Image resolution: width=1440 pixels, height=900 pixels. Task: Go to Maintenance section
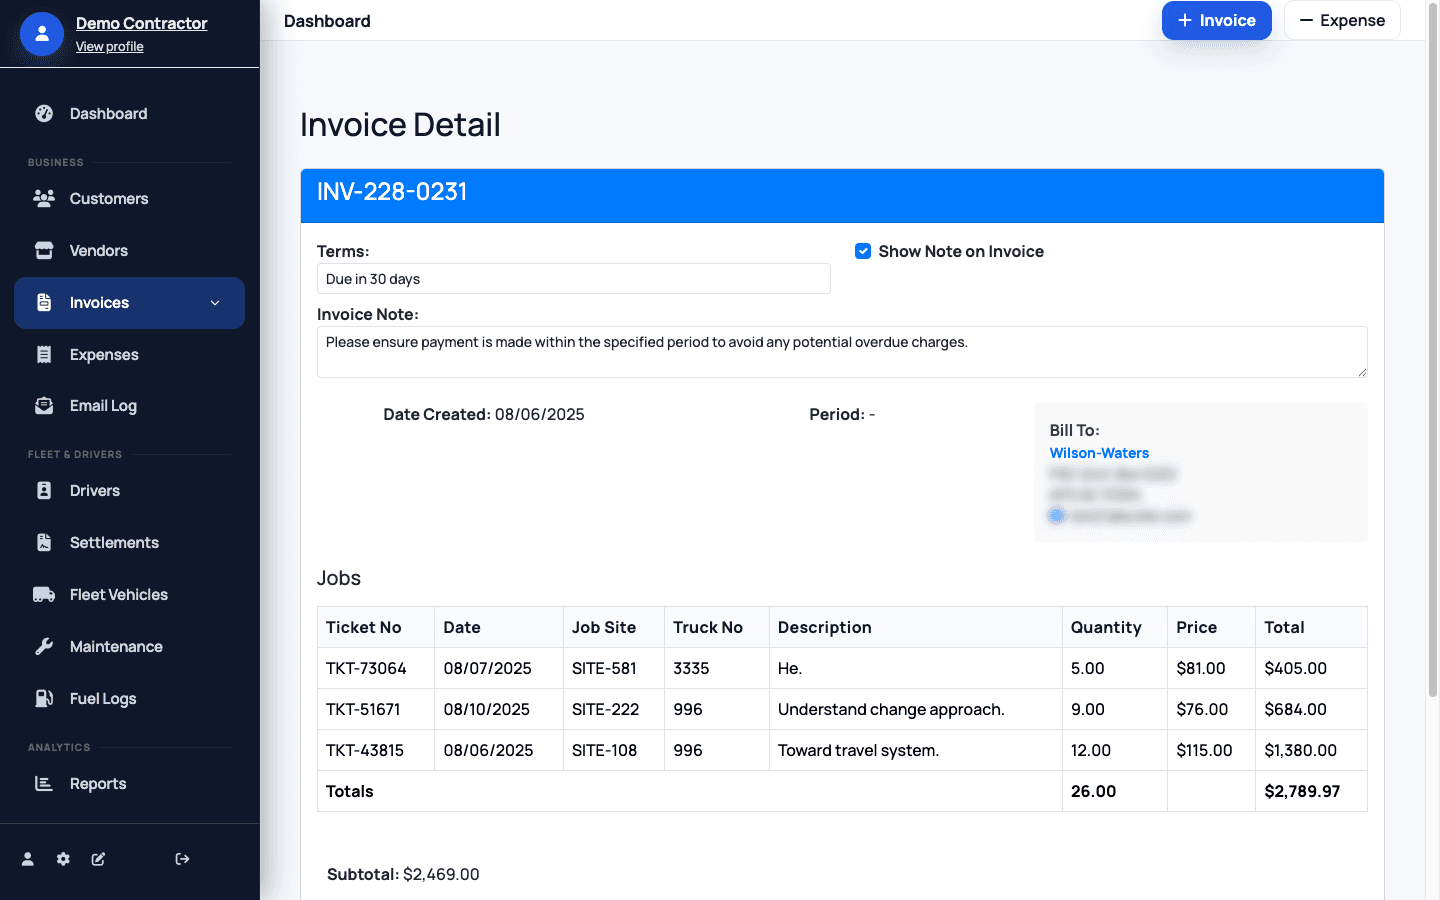click(130, 647)
